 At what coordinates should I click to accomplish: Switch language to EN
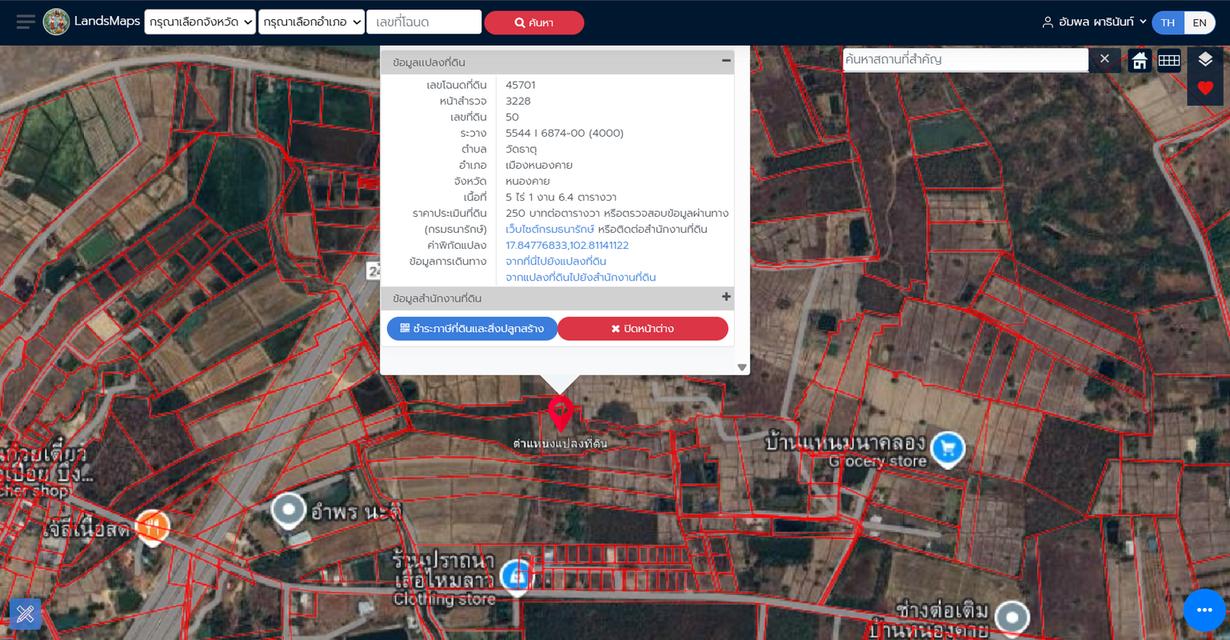(1199, 22)
